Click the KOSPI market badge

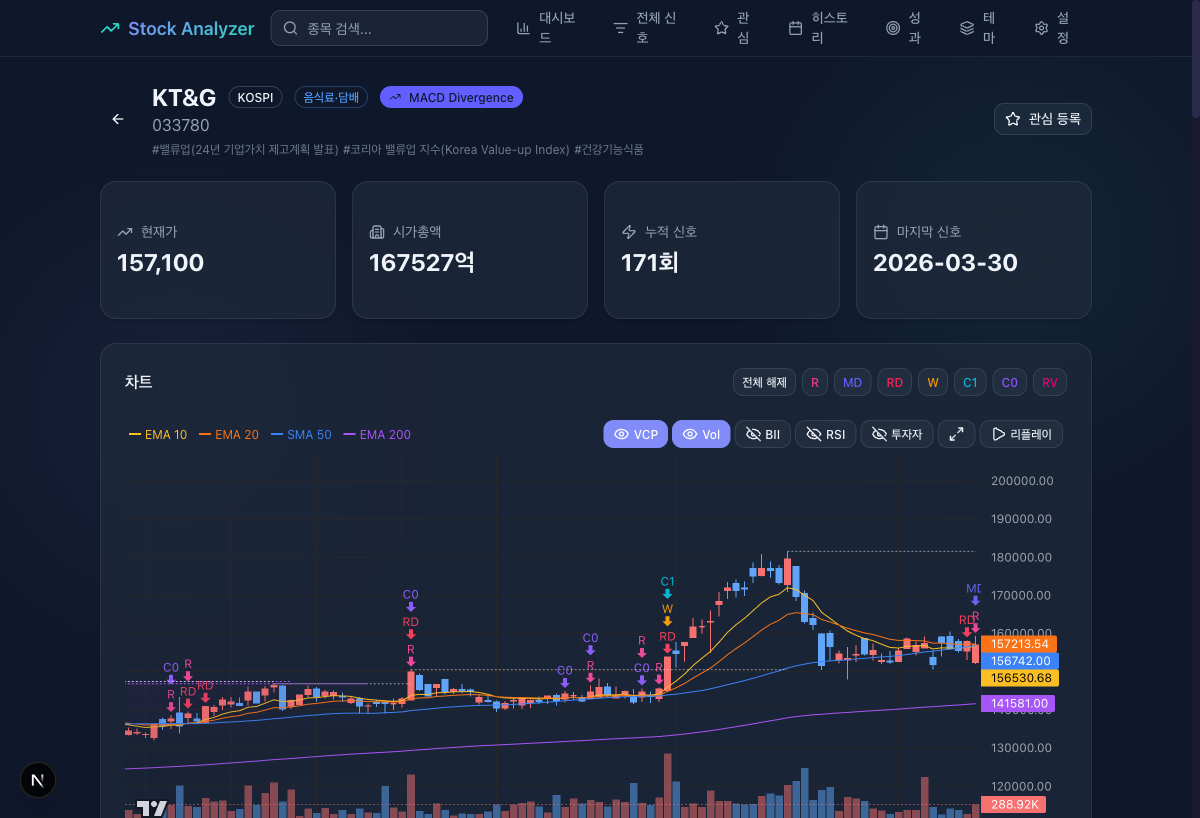(255, 97)
